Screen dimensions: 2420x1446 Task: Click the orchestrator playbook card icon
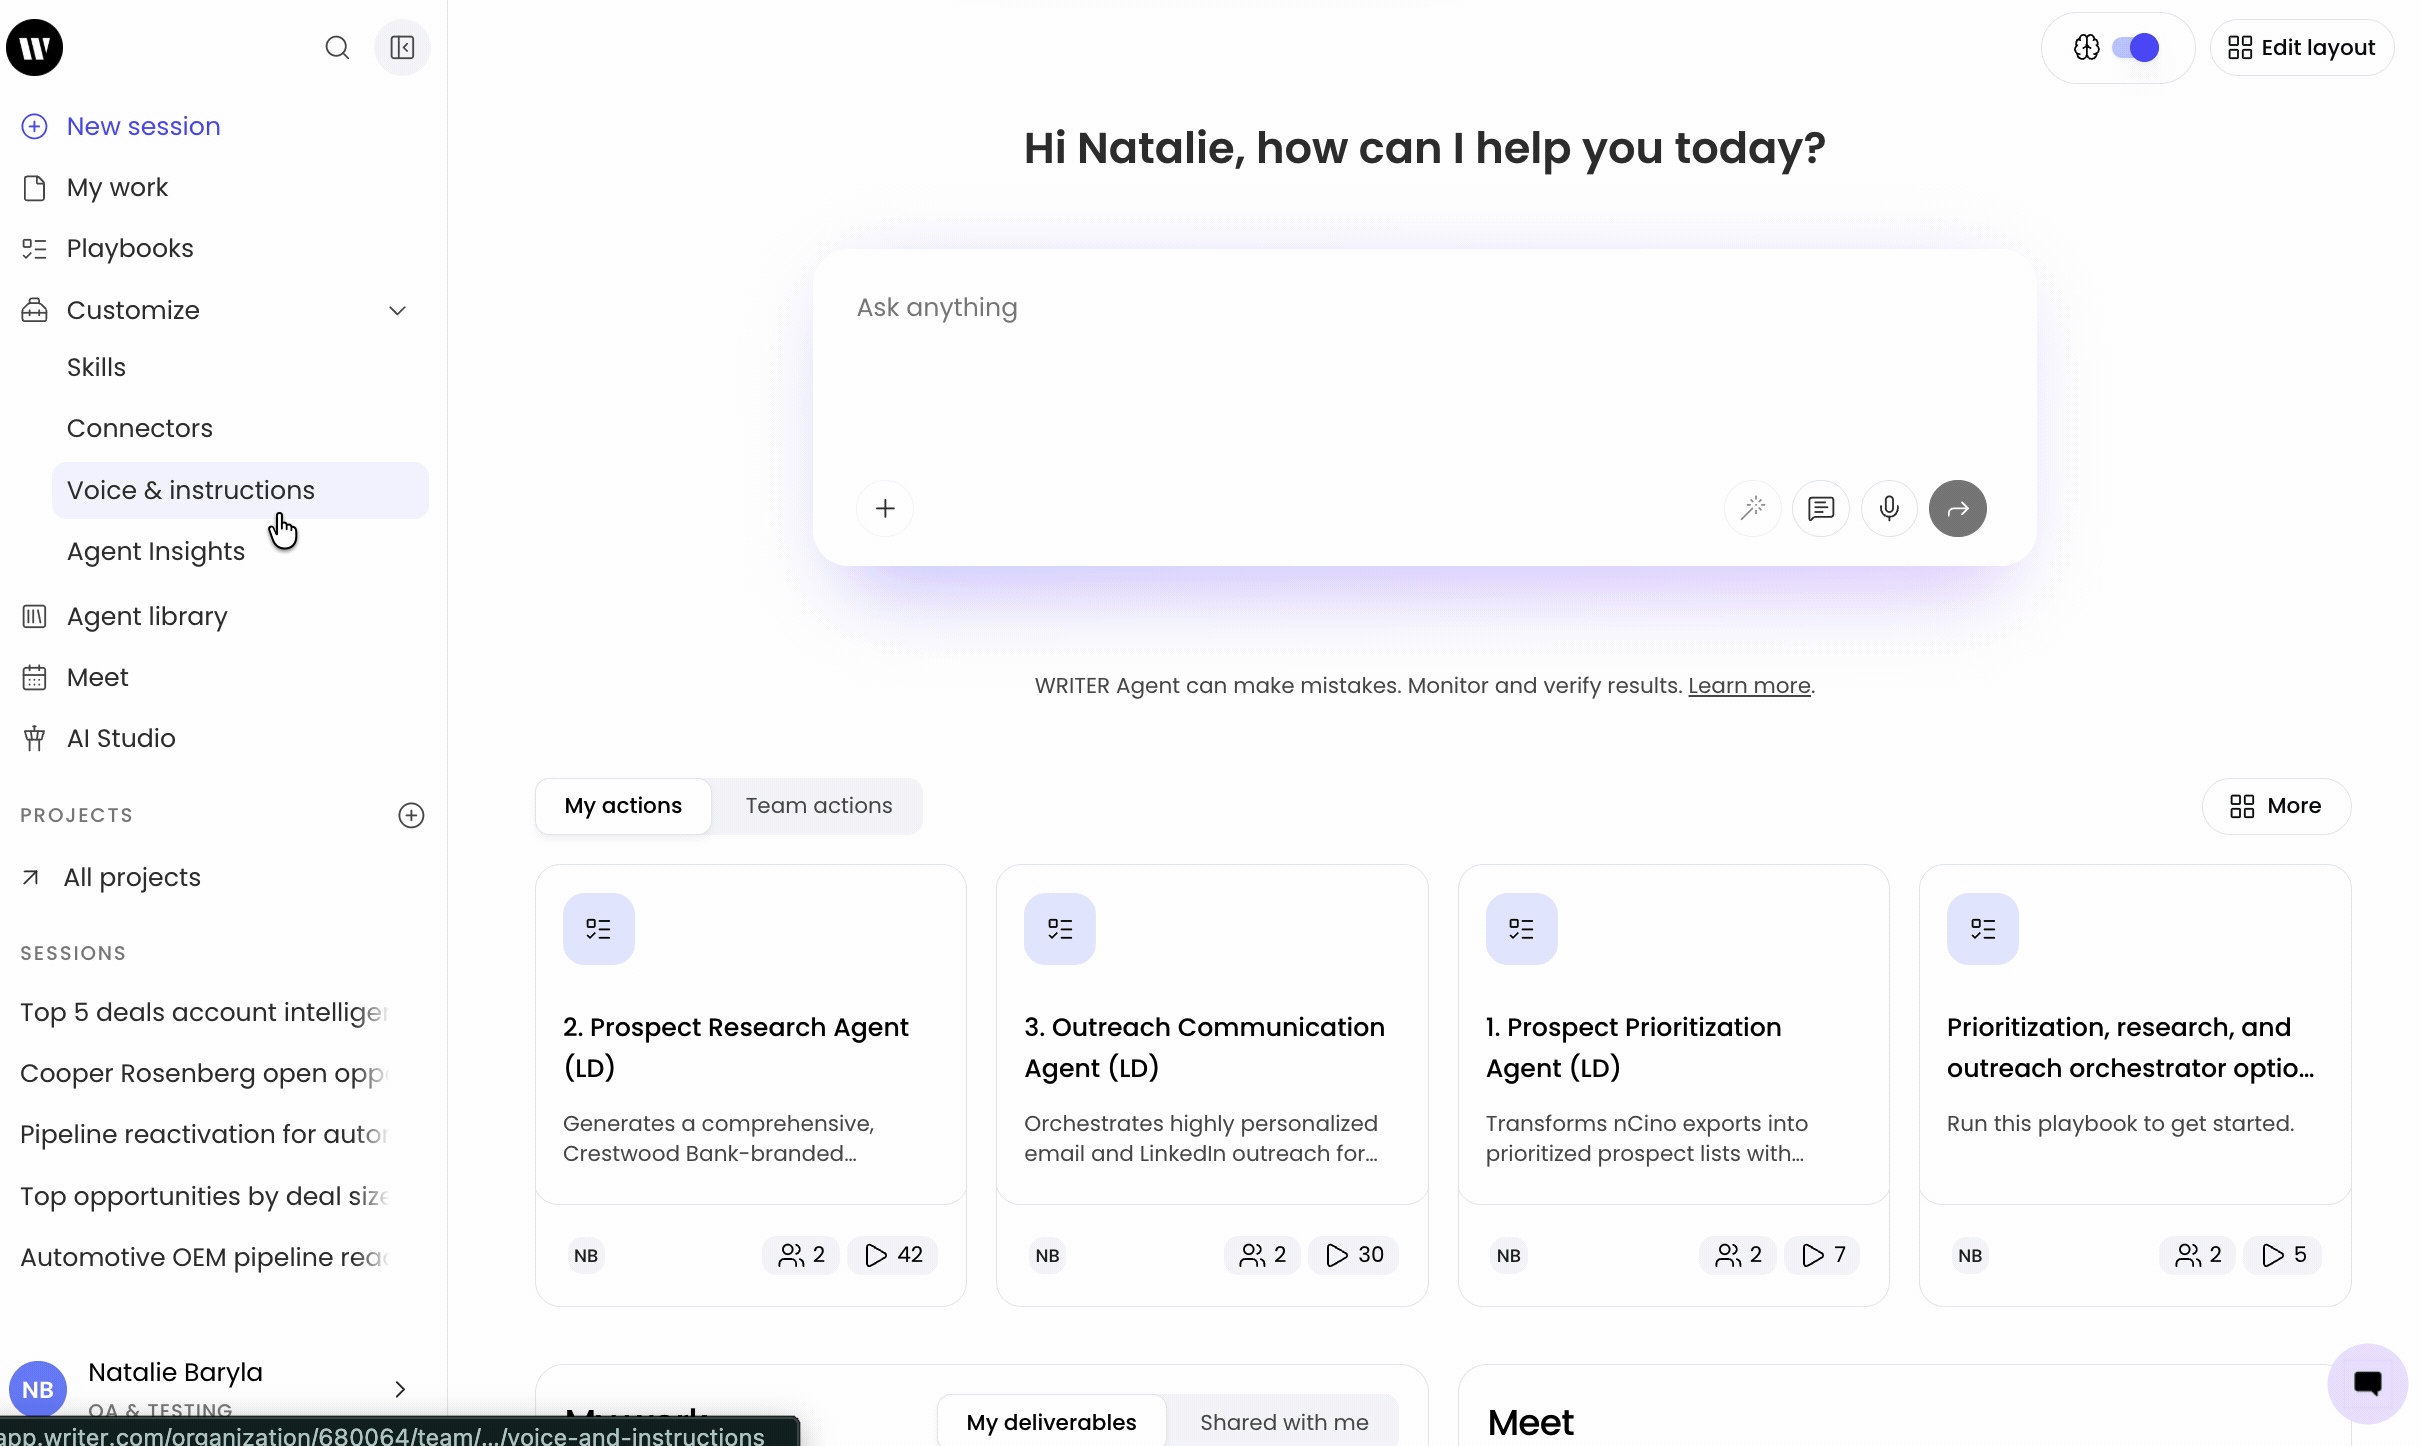point(1982,929)
